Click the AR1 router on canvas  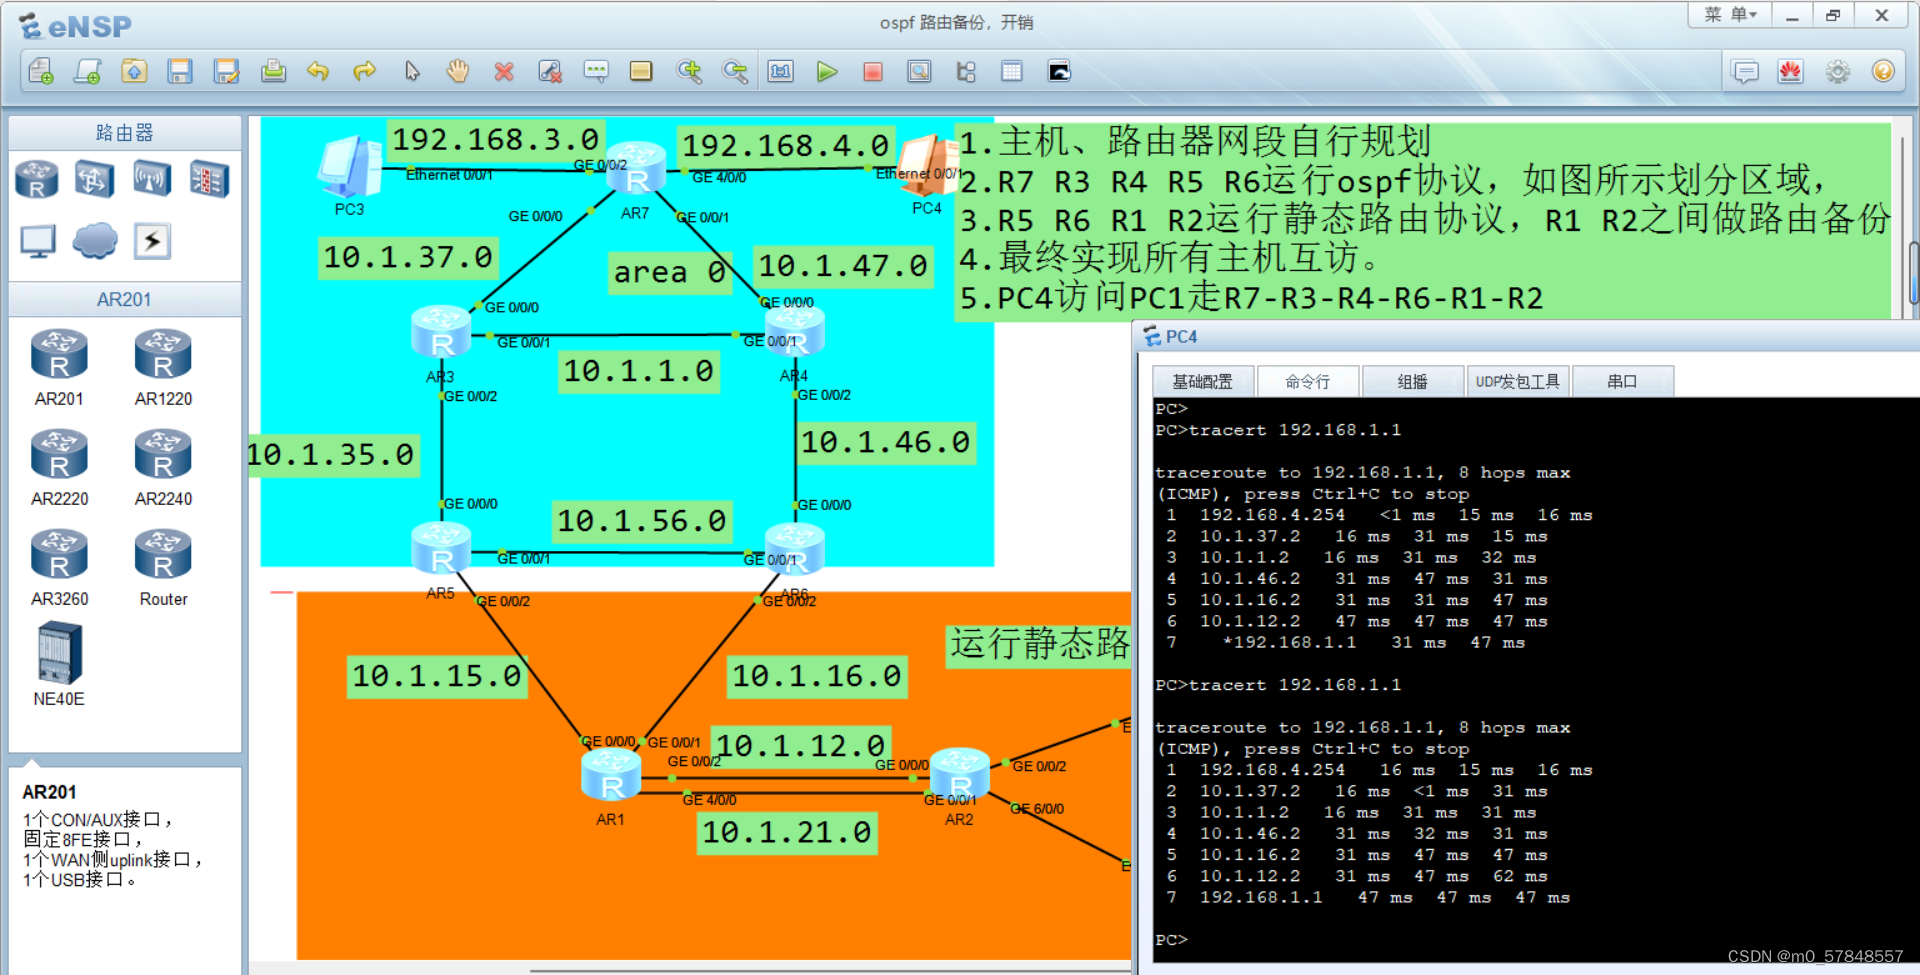click(611, 775)
